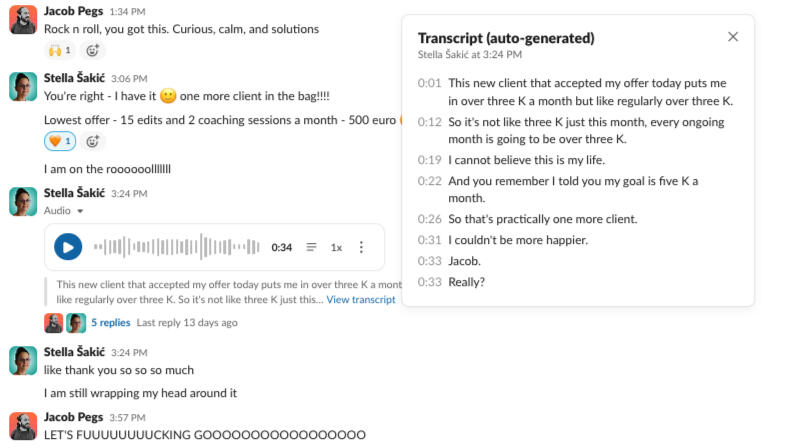Toggle the orange heart reaction
This screenshot has height=448, width=788.
pyautogui.click(x=60, y=141)
